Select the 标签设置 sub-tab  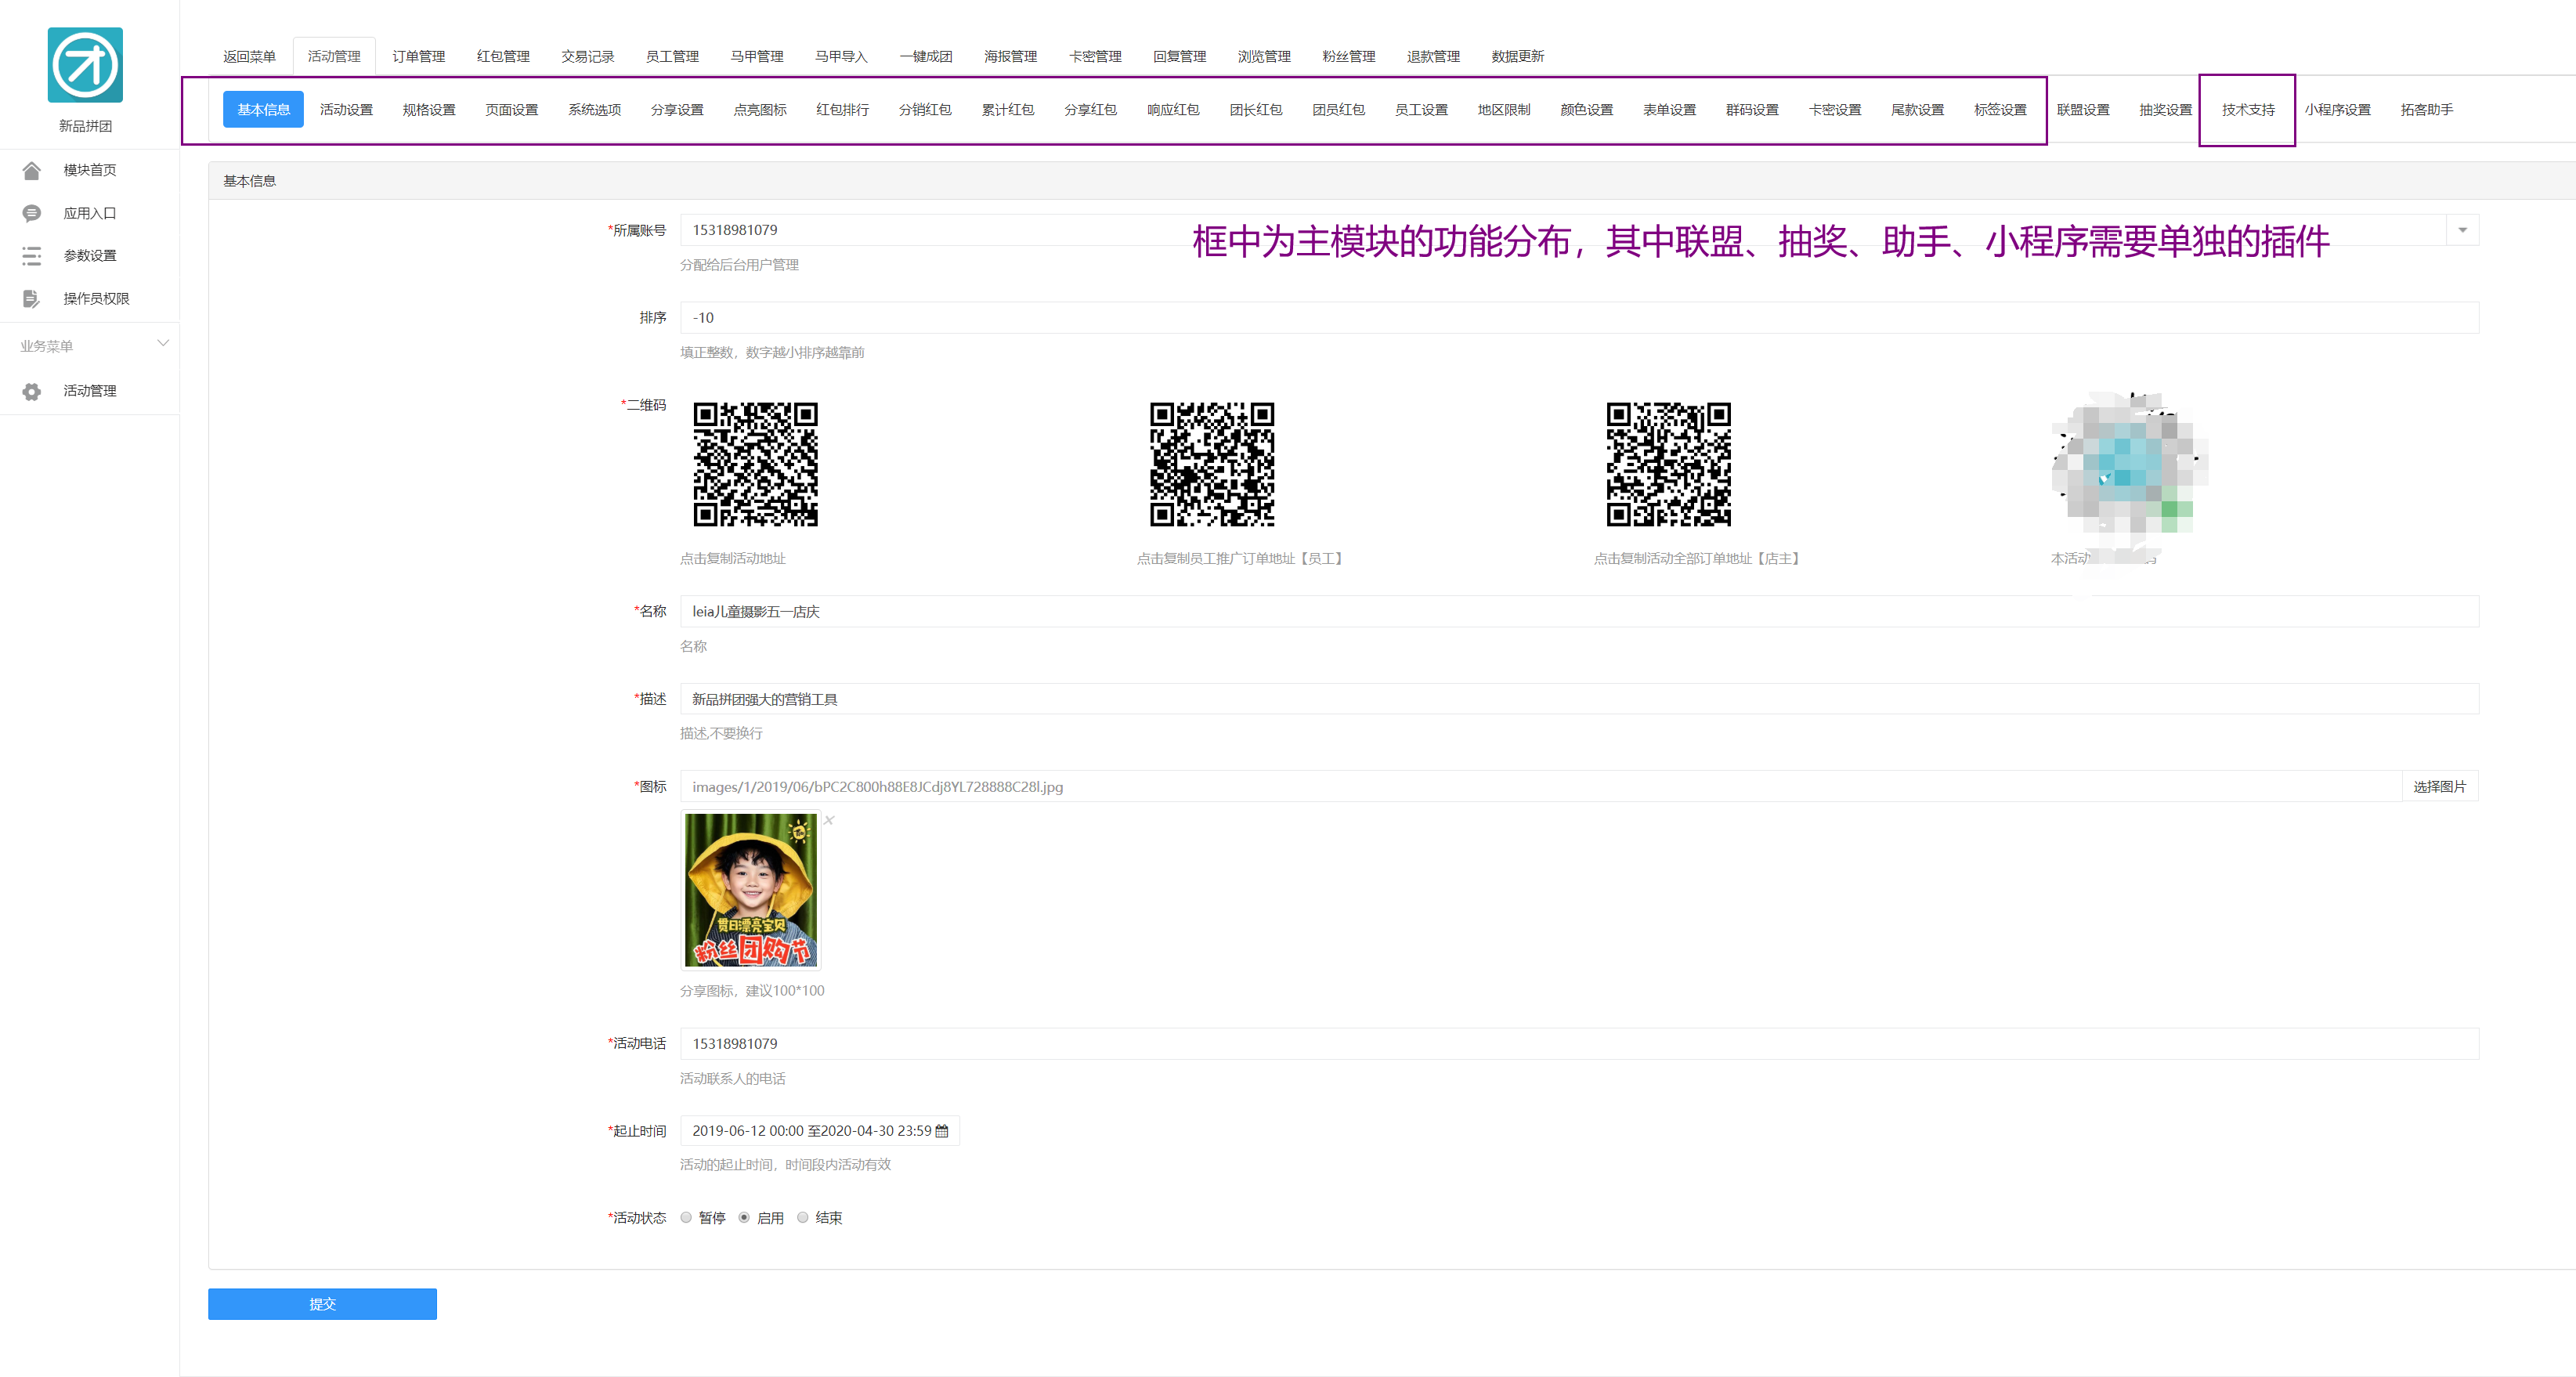pyautogui.click(x=2000, y=109)
